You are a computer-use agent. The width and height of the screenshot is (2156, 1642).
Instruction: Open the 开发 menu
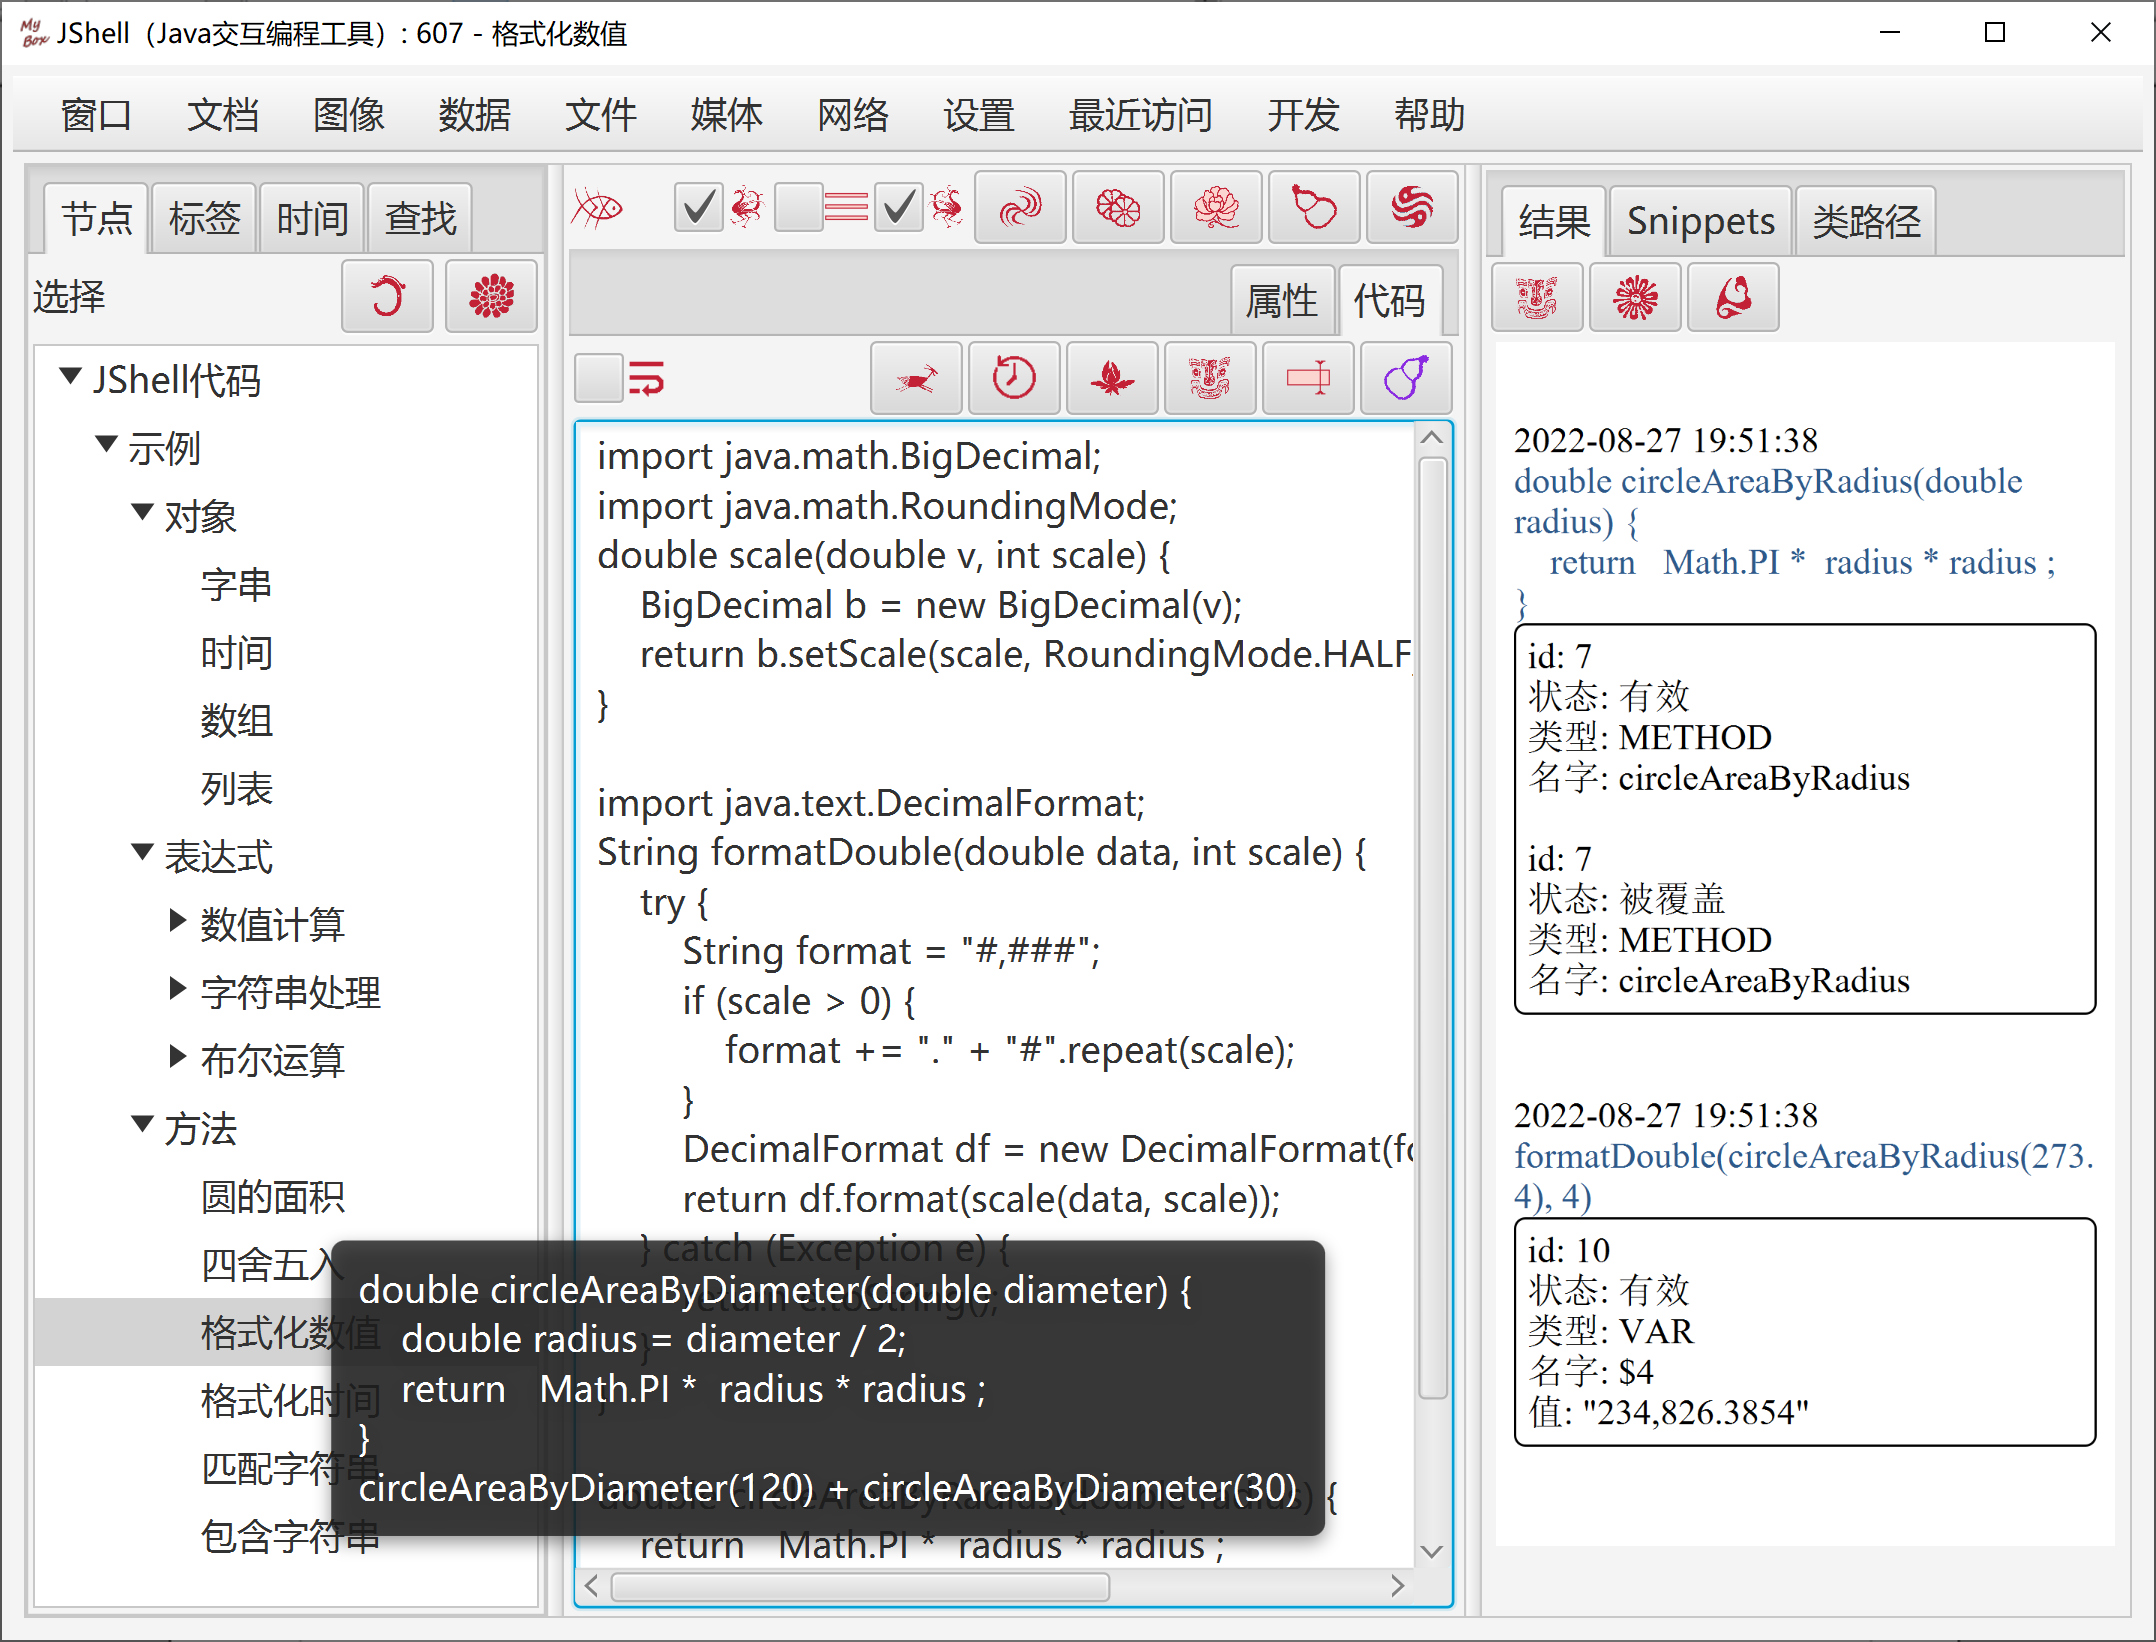pyautogui.click(x=1303, y=115)
